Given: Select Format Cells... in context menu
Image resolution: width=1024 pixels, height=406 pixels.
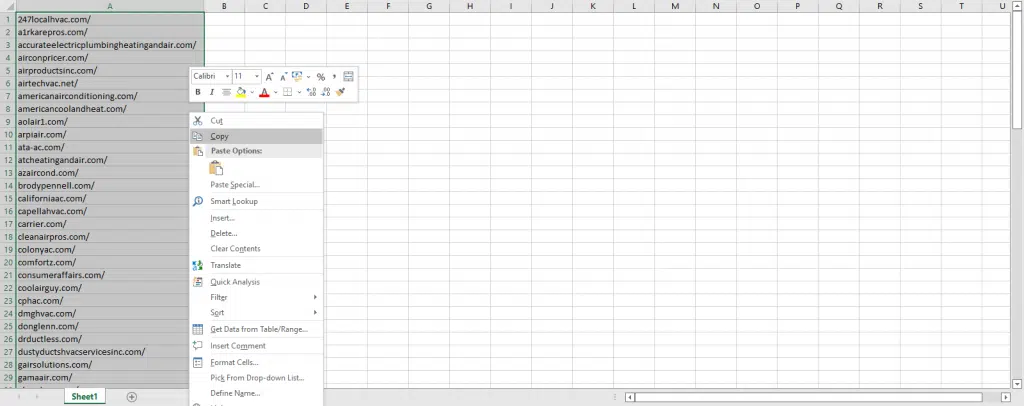Looking at the screenshot, I should [x=234, y=362].
